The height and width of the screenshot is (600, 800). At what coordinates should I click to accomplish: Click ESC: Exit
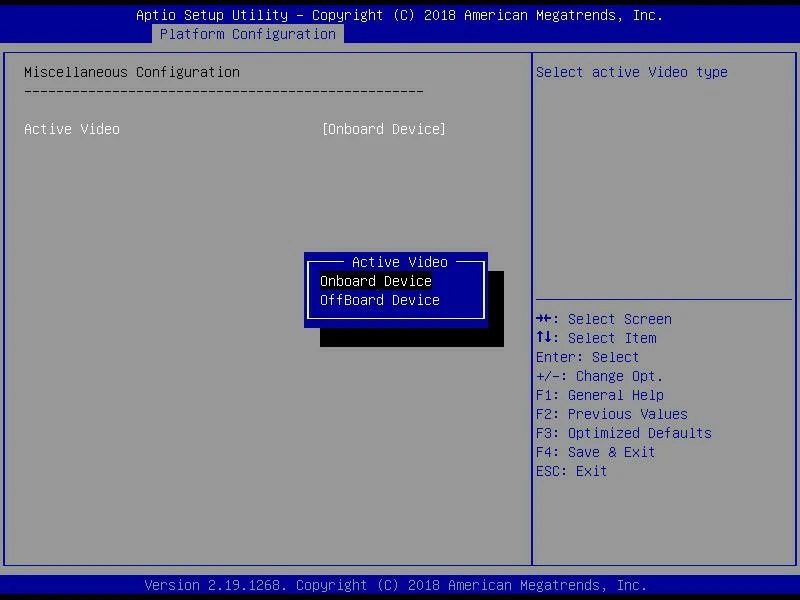pyautogui.click(x=571, y=471)
